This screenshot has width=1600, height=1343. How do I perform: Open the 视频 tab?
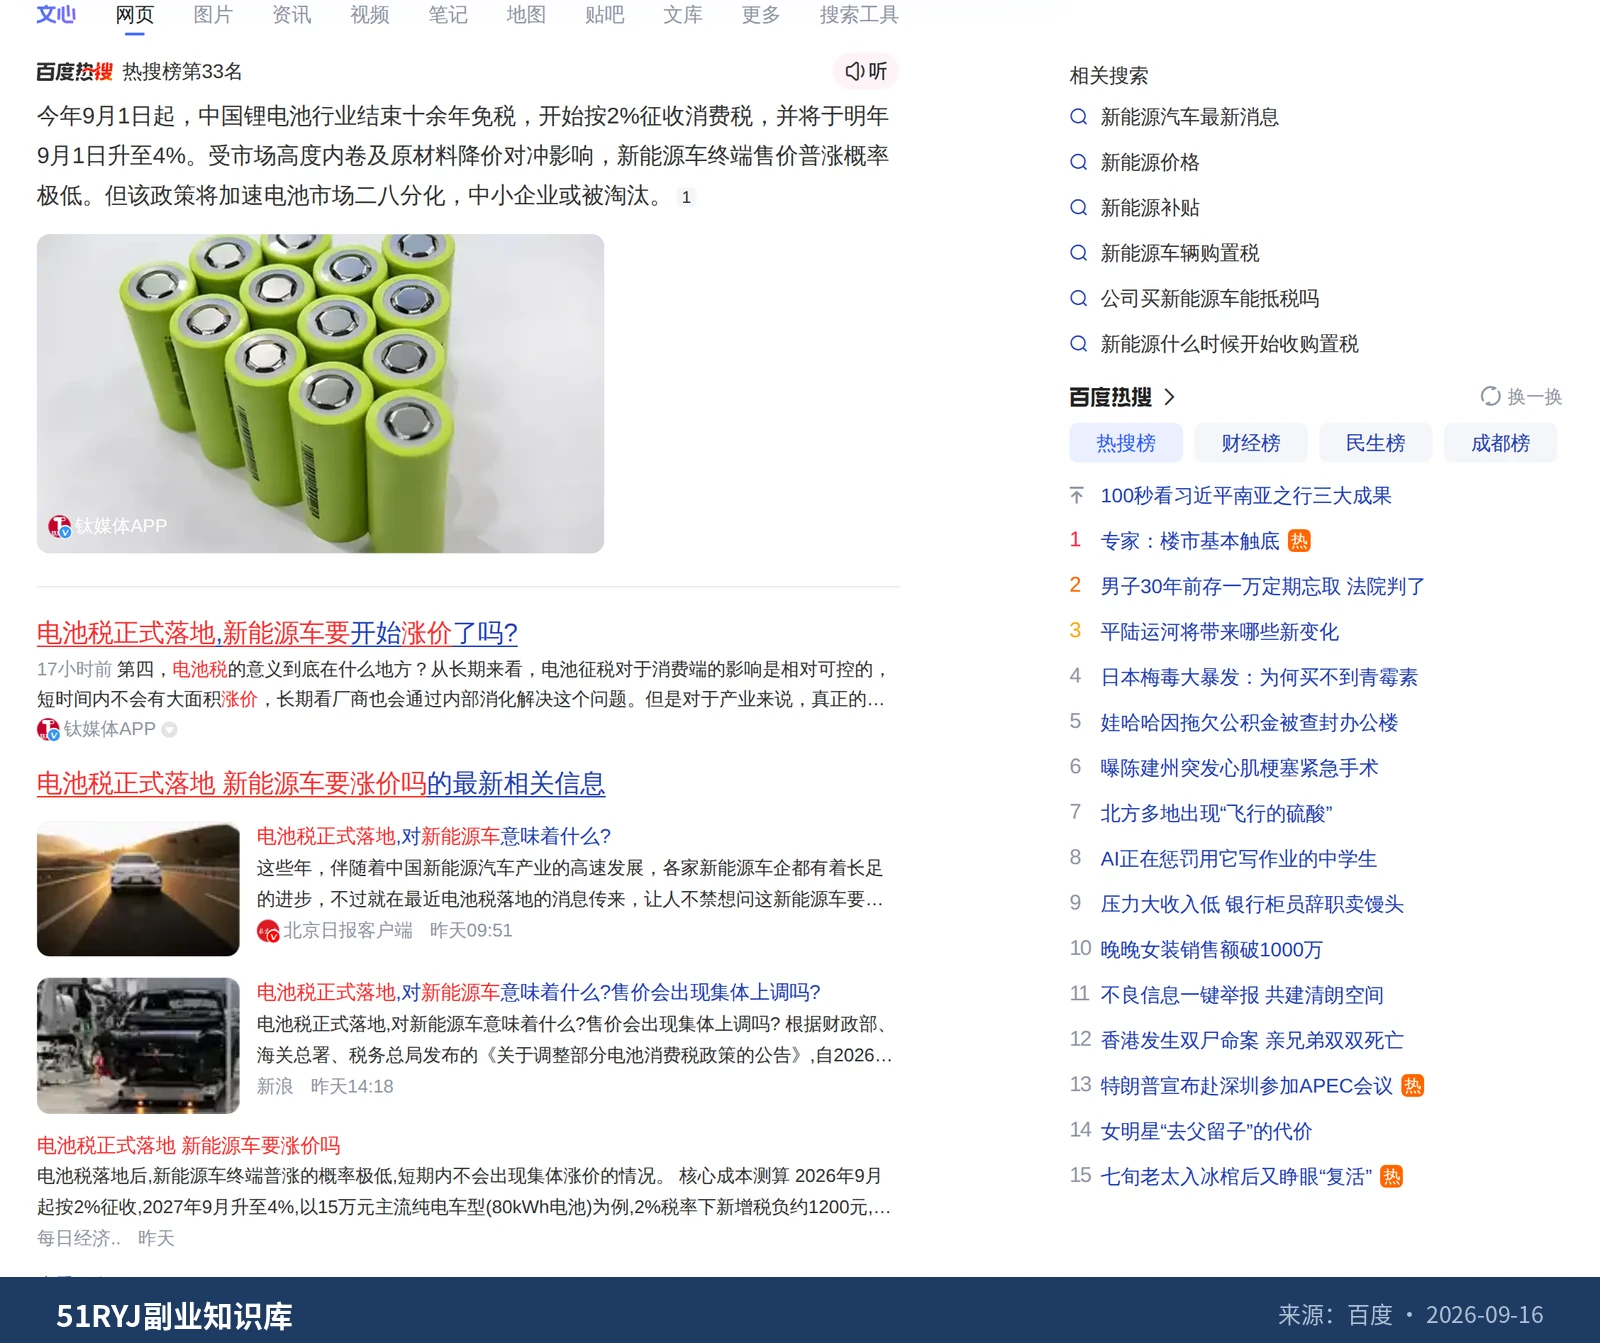(x=370, y=15)
